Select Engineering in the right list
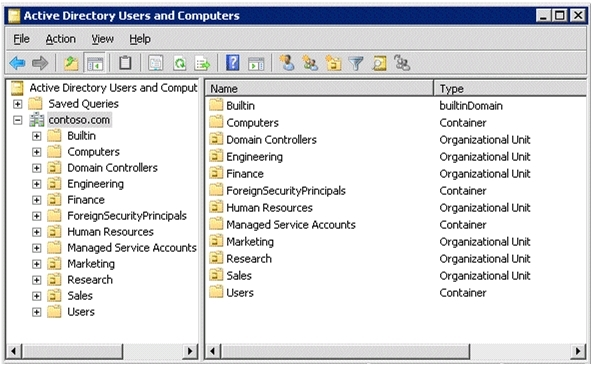 [254, 157]
